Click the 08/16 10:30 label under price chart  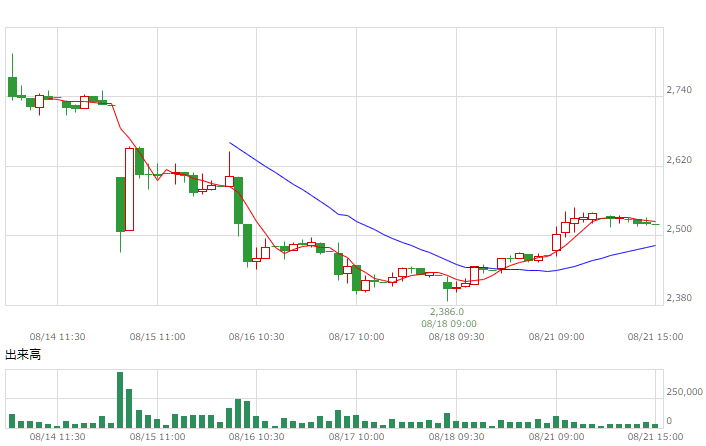256,337
